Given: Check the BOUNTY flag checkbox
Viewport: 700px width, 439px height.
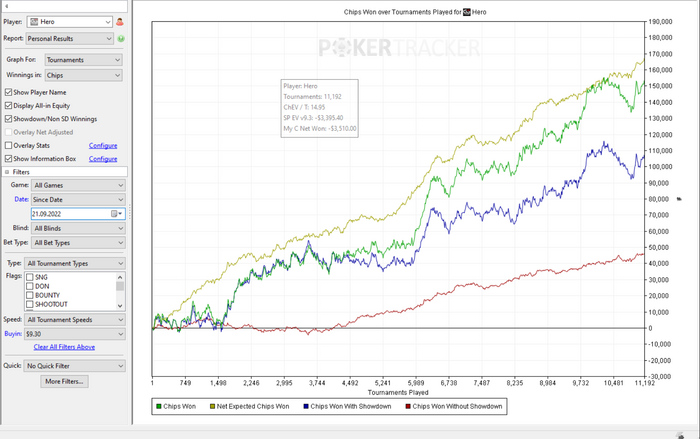Looking at the screenshot, I should point(30,295).
